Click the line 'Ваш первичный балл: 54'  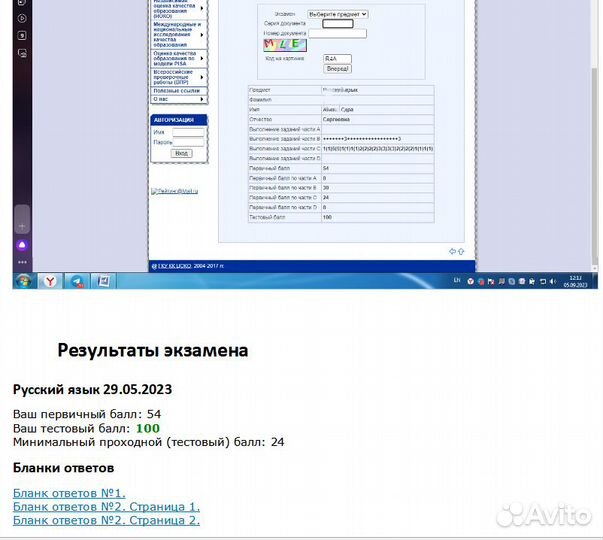click(x=87, y=414)
